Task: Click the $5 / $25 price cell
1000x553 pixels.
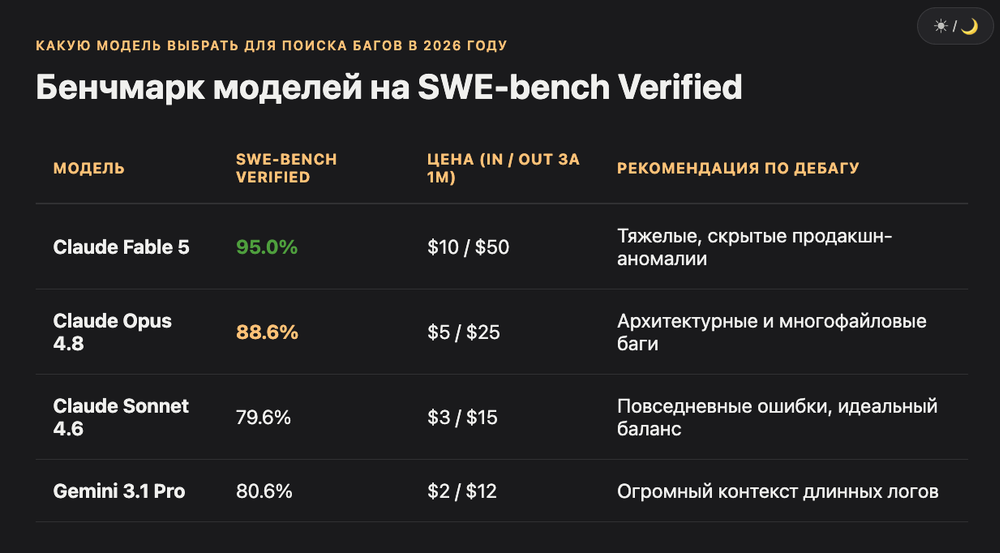Action: point(464,332)
